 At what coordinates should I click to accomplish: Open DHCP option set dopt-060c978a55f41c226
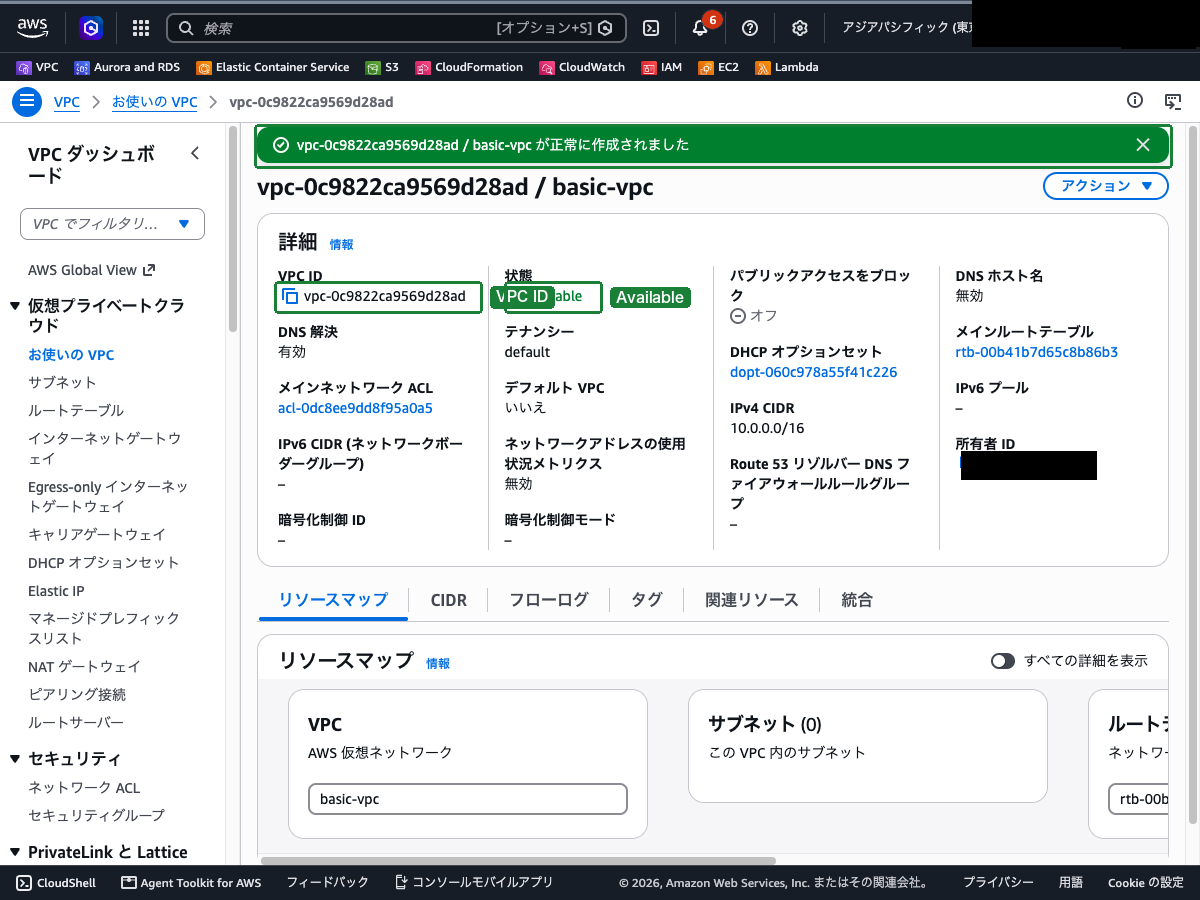[814, 372]
